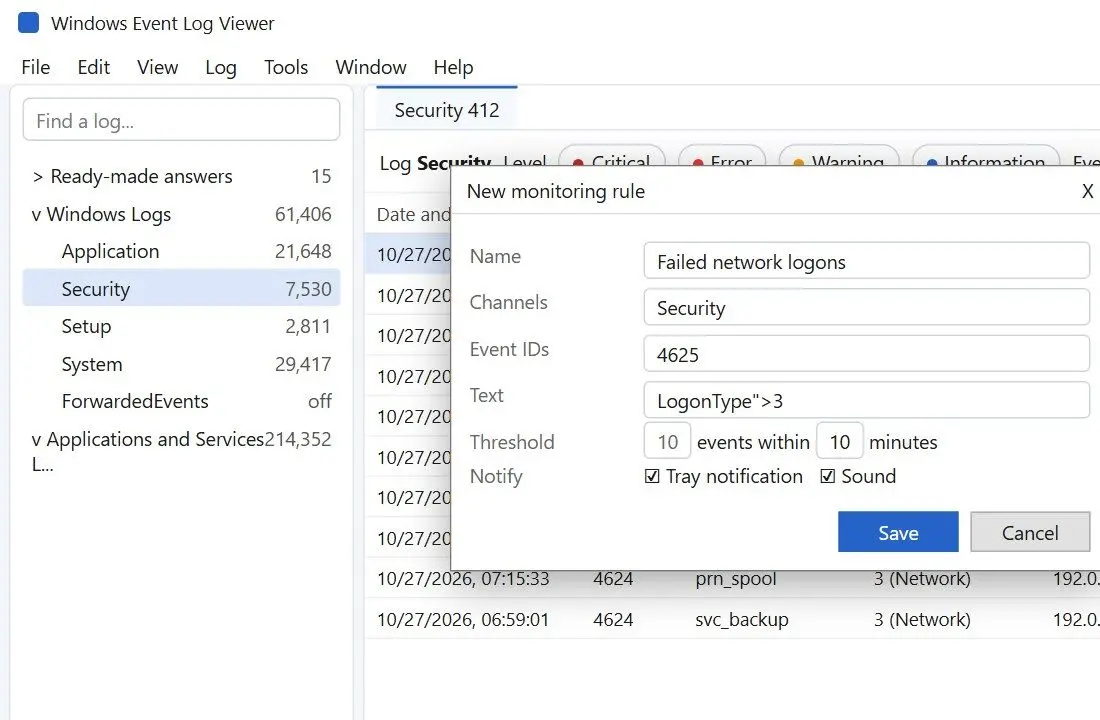
Task: Close the New monitoring rule dialog
Action: tap(1087, 191)
